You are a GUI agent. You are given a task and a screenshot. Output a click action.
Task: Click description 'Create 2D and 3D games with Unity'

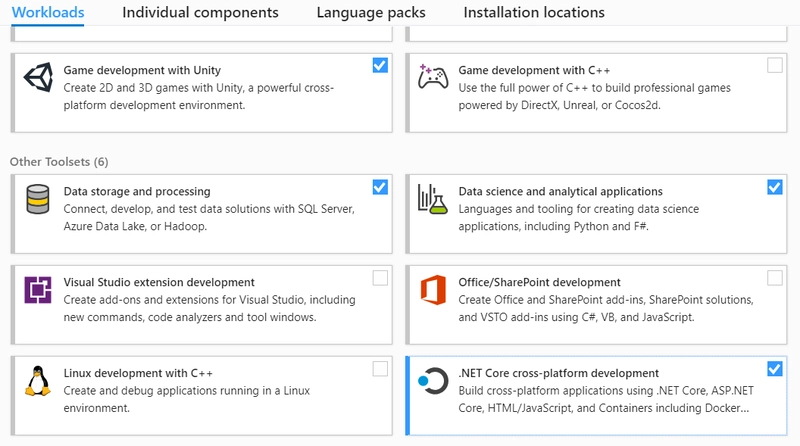[x=198, y=96]
